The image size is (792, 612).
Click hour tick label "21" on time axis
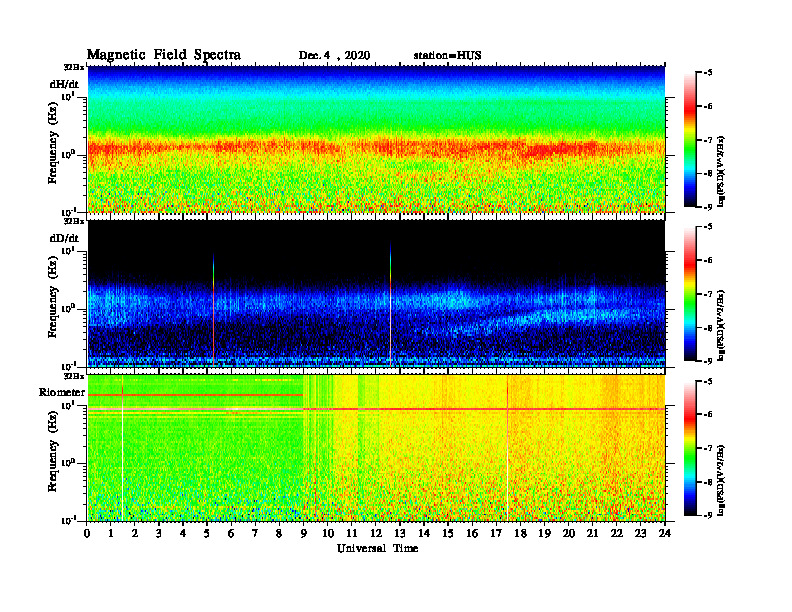pyautogui.click(x=592, y=534)
